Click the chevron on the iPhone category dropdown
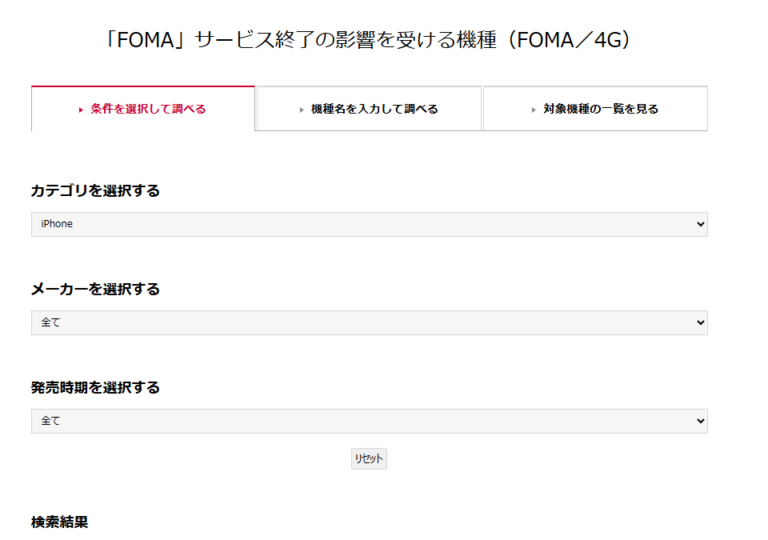This screenshot has height=540, width=768. click(699, 224)
